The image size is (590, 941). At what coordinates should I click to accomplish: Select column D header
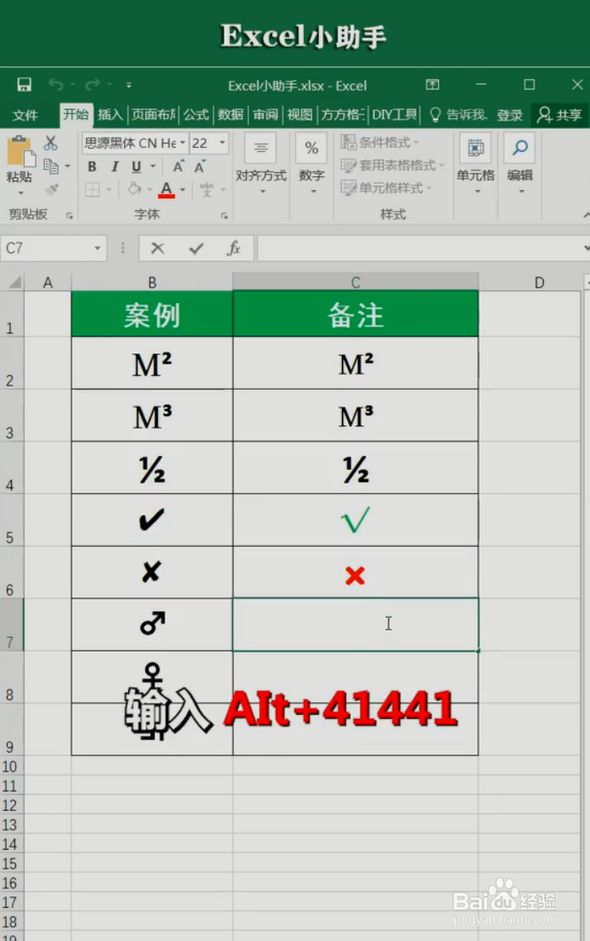click(540, 281)
